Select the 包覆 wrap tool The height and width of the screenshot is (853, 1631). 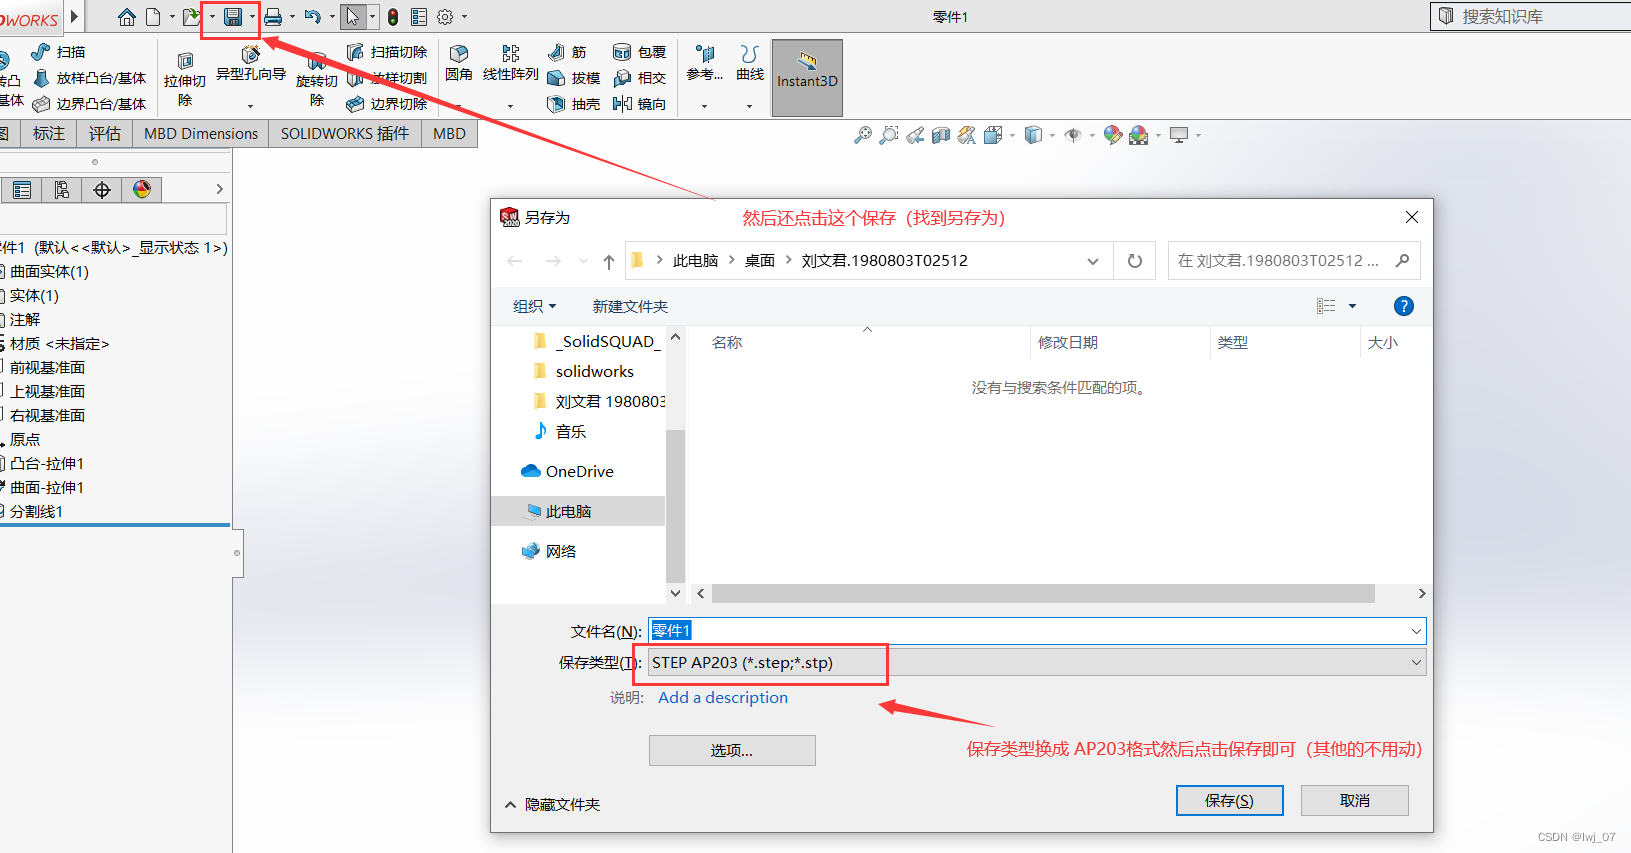(x=640, y=52)
